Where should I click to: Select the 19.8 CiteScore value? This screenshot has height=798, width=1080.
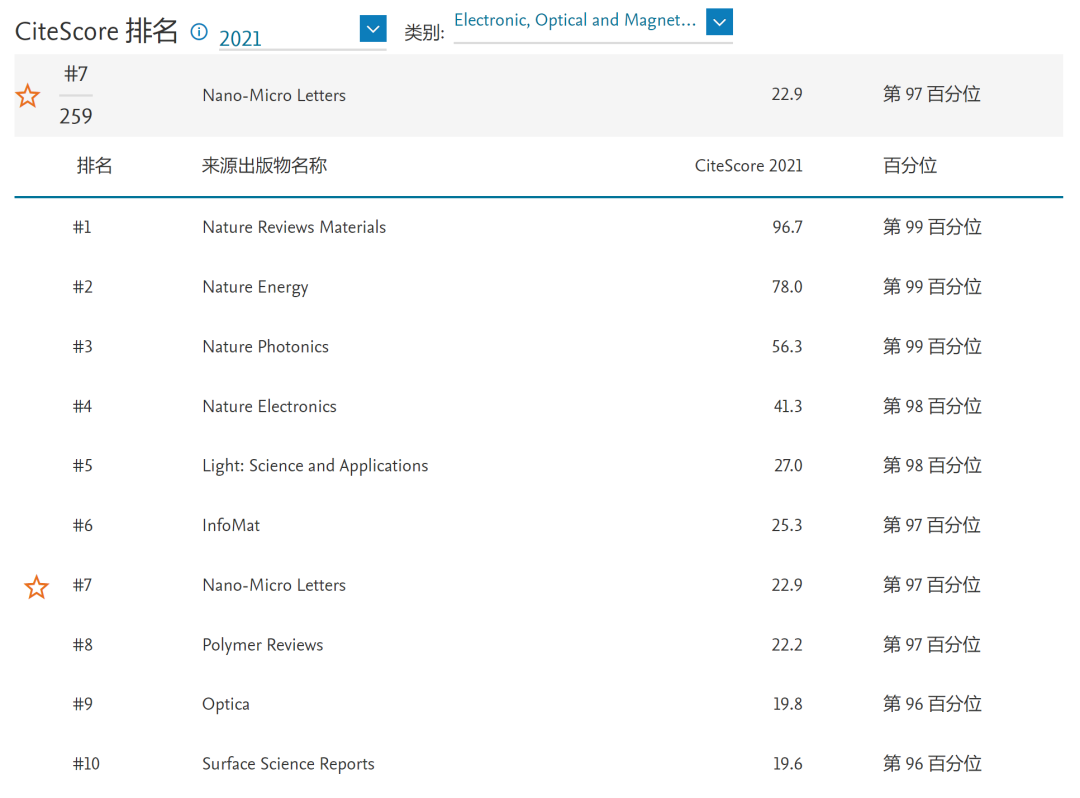tap(787, 704)
